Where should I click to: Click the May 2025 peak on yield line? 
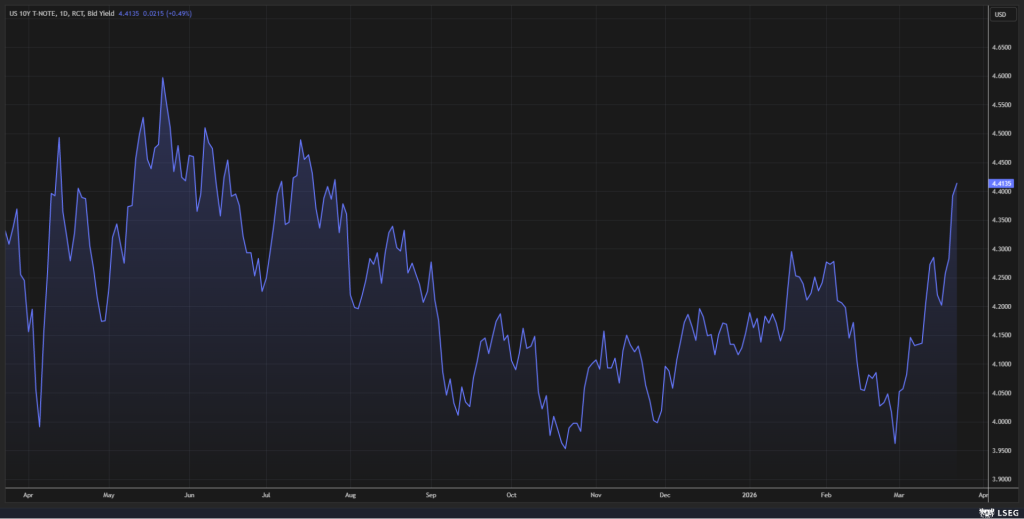coord(162,78)
